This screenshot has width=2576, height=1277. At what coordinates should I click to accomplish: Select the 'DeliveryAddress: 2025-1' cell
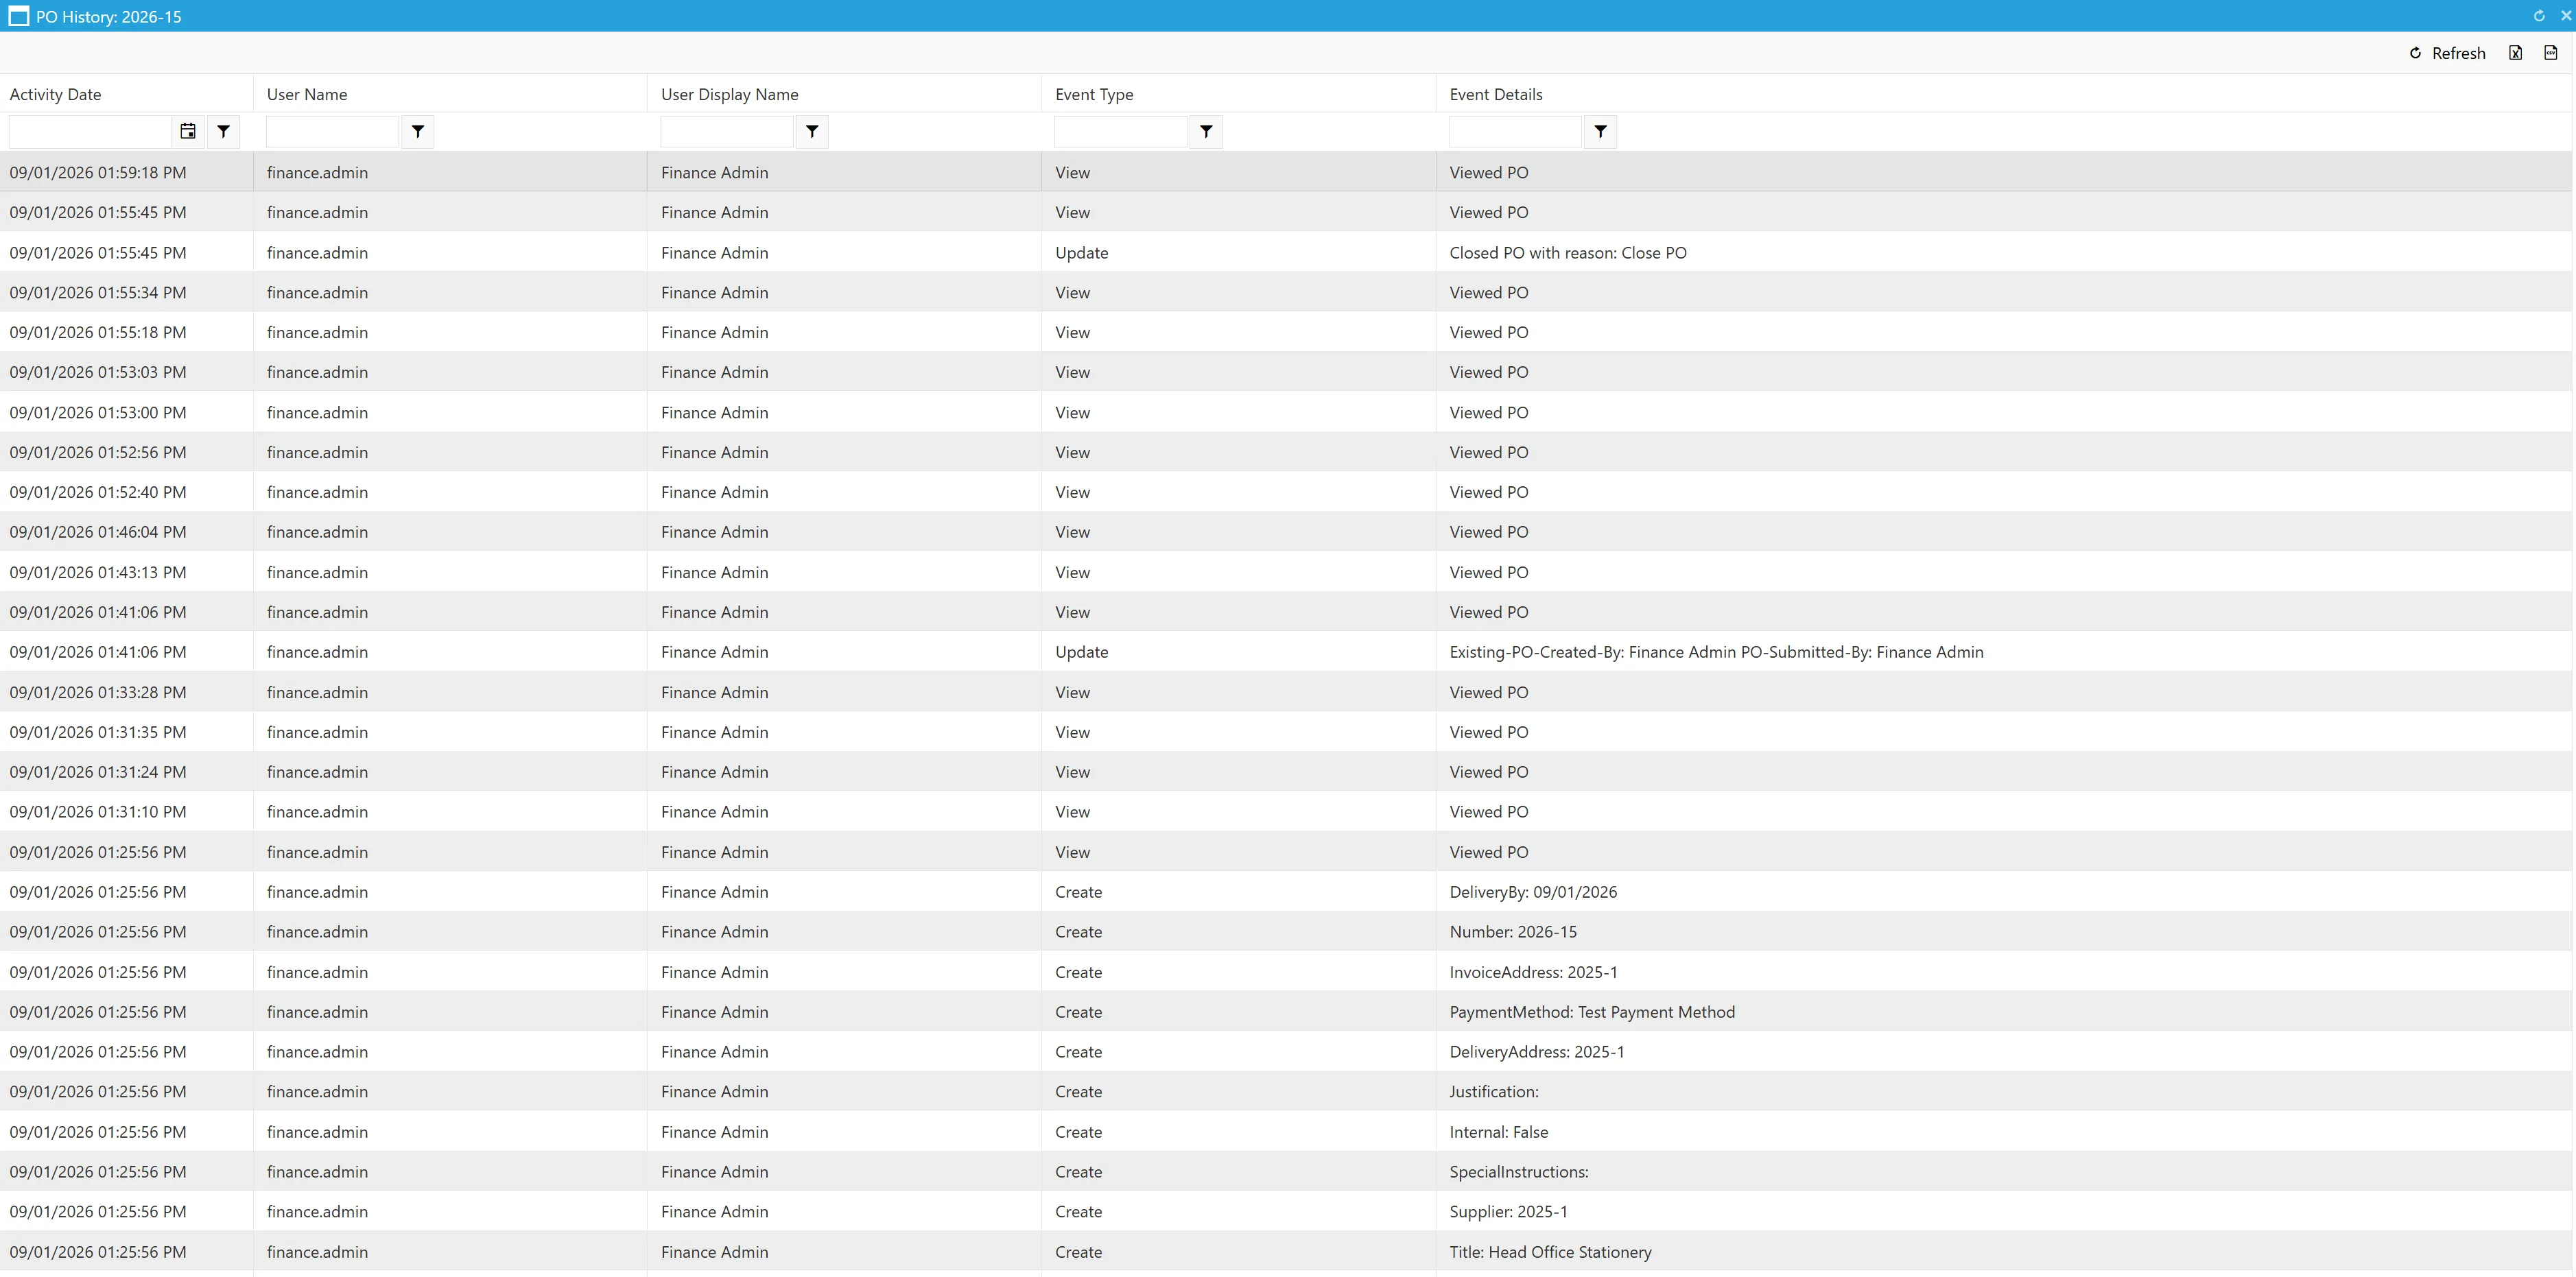click(x=2004, y=1052)
